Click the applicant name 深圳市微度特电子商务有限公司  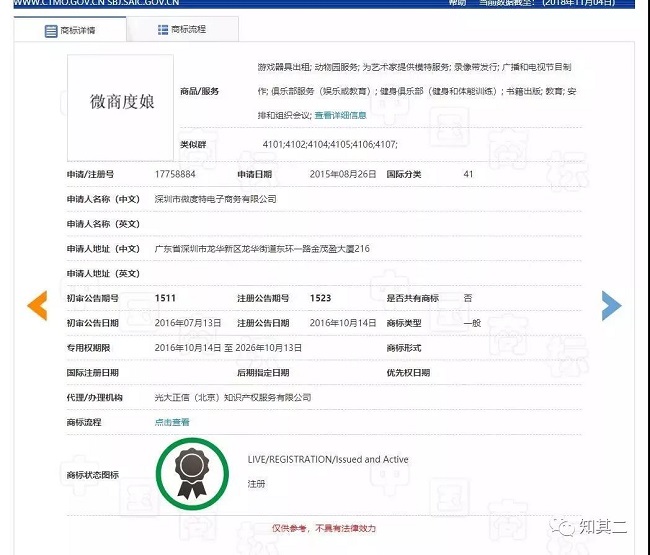(215, 199)
